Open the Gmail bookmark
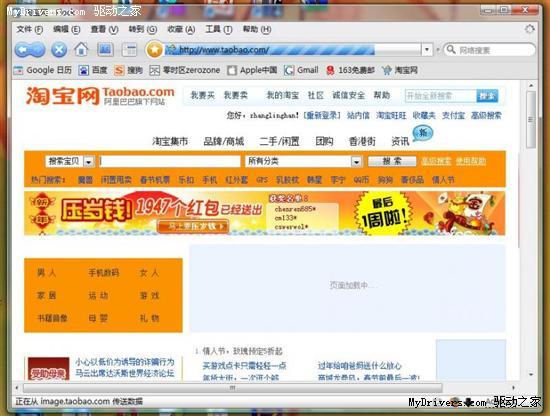 point(301,70)
